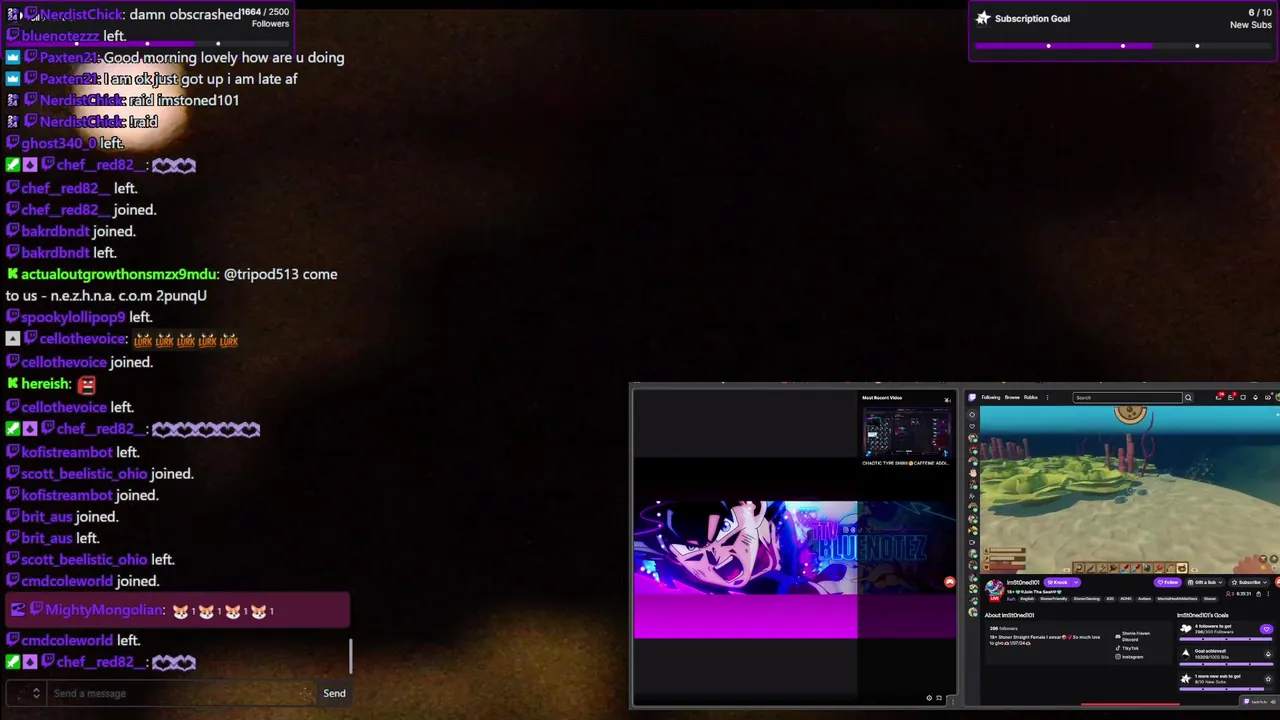The width and height of the screenshot is (1280, 720).
Task: Click Gift a Sub button
Action: pos(1205,582)
